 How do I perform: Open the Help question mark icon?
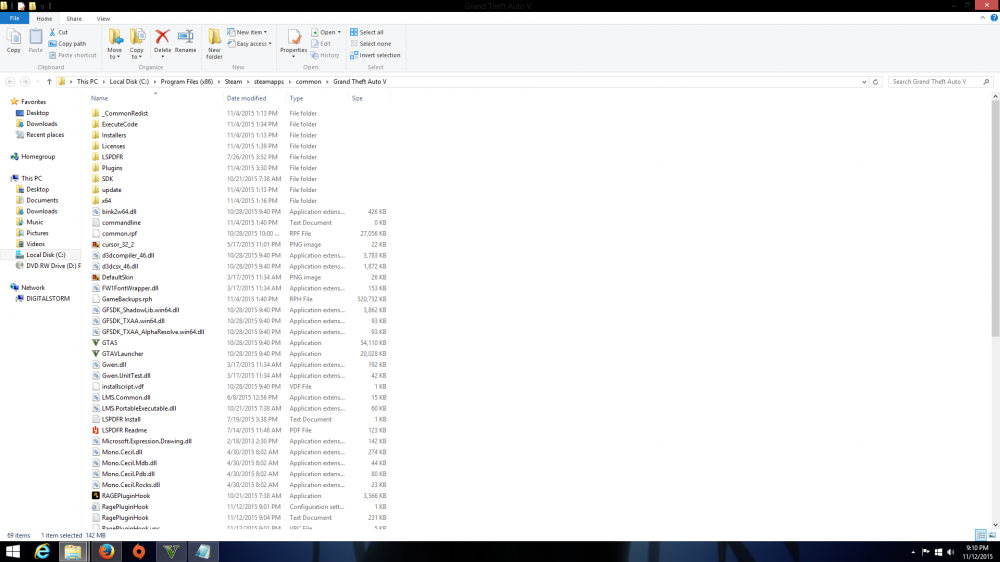(994, 18)
